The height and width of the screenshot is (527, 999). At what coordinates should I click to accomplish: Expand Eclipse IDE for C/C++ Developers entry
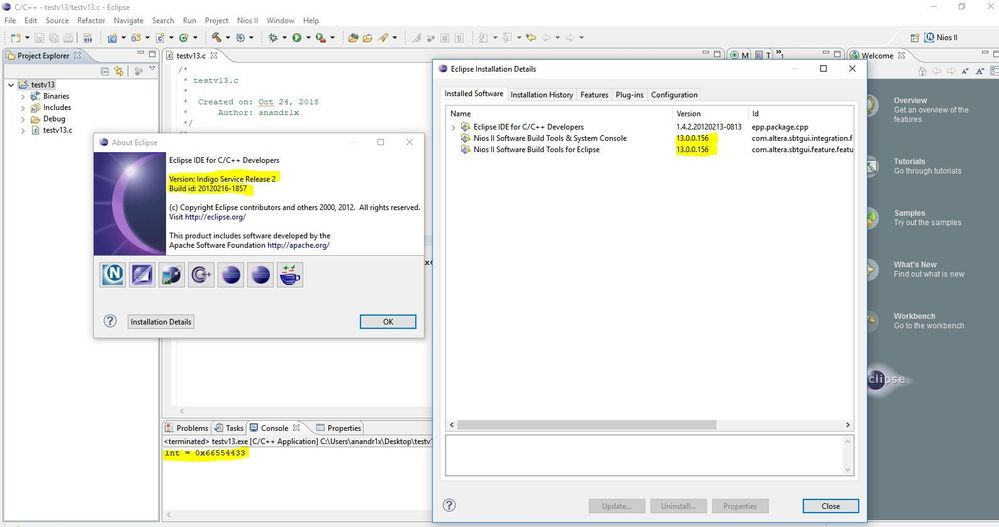click(x=453, y=127)
